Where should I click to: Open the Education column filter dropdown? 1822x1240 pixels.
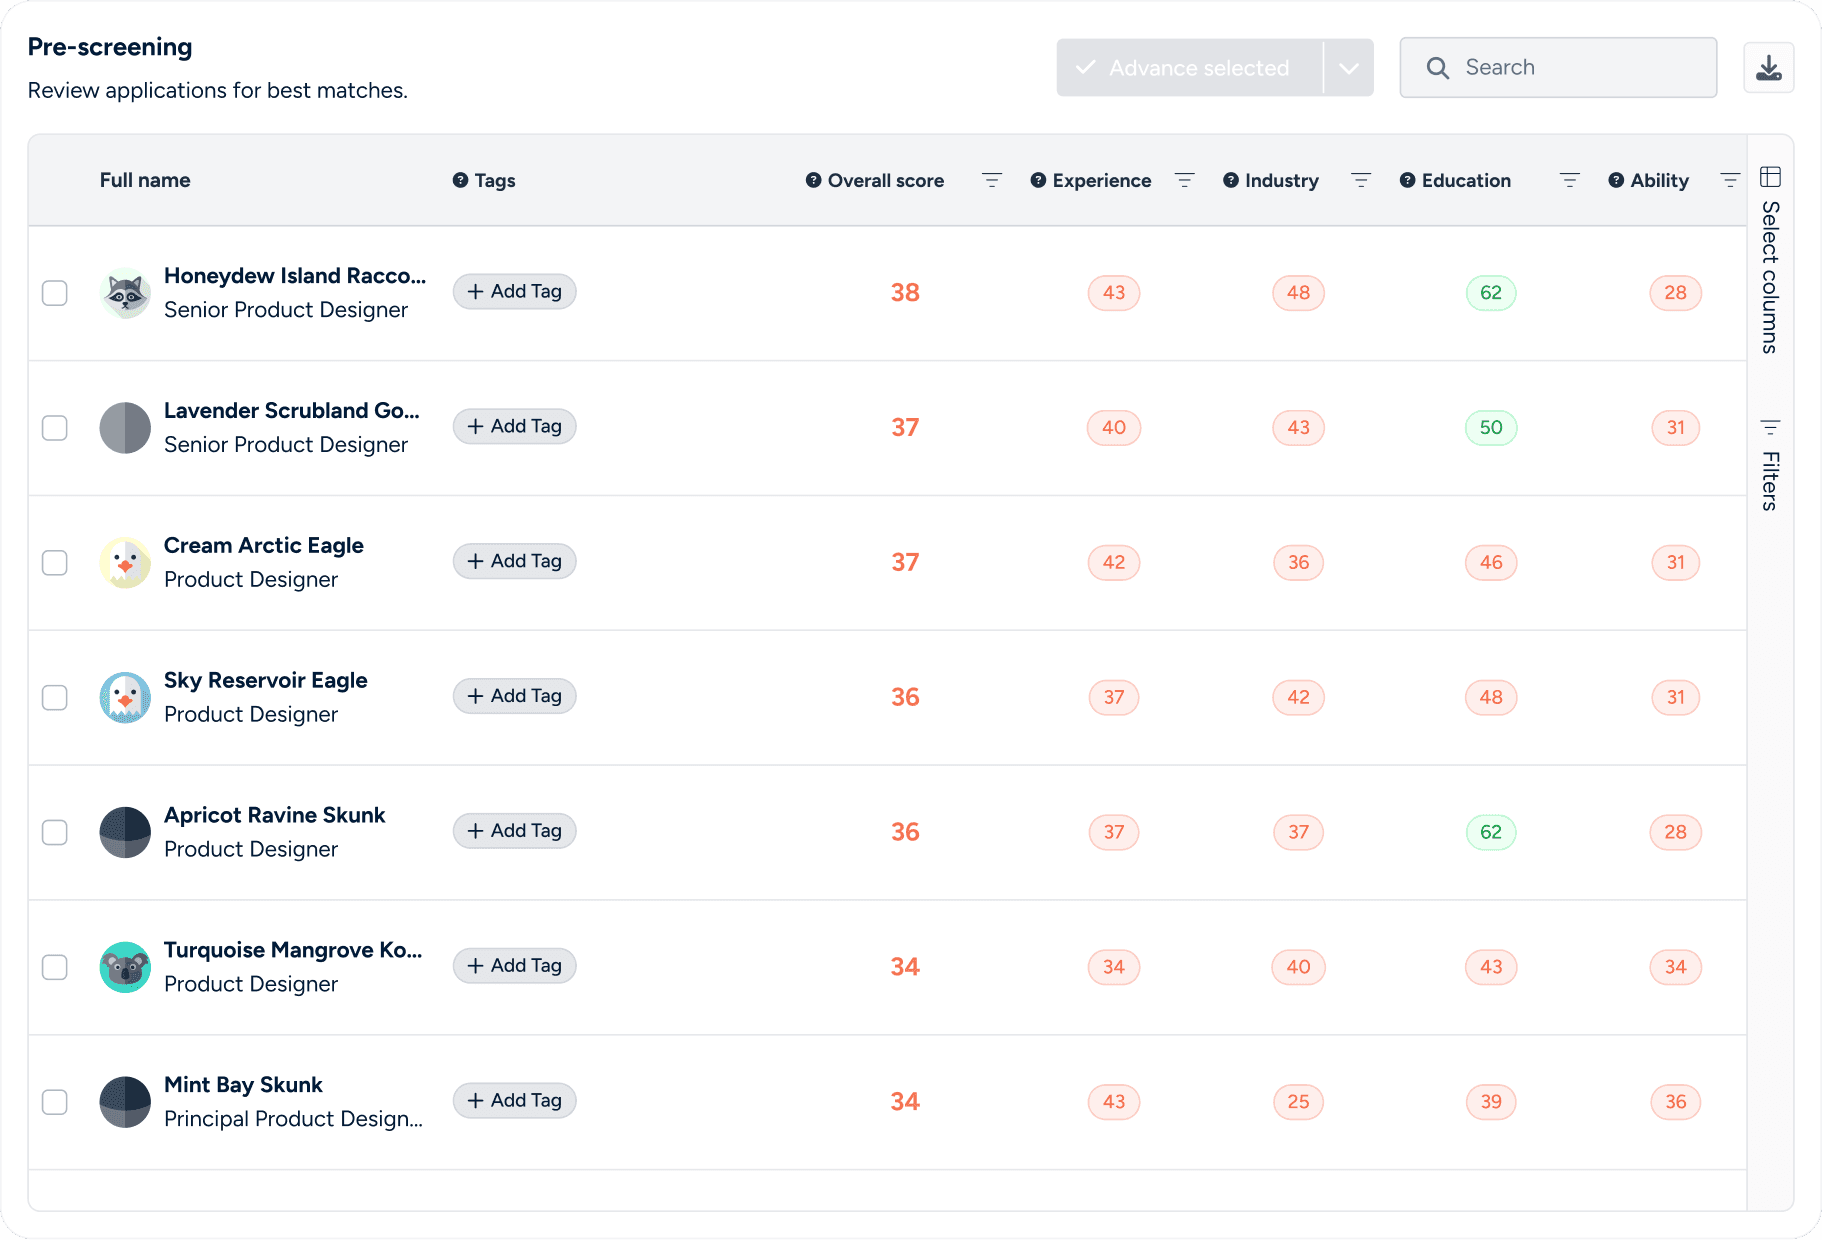tap(1570, 180)
